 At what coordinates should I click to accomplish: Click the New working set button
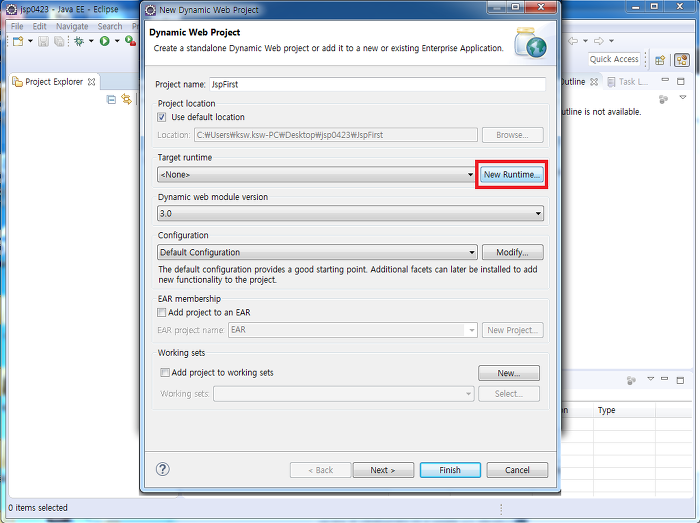pos(509,373)
